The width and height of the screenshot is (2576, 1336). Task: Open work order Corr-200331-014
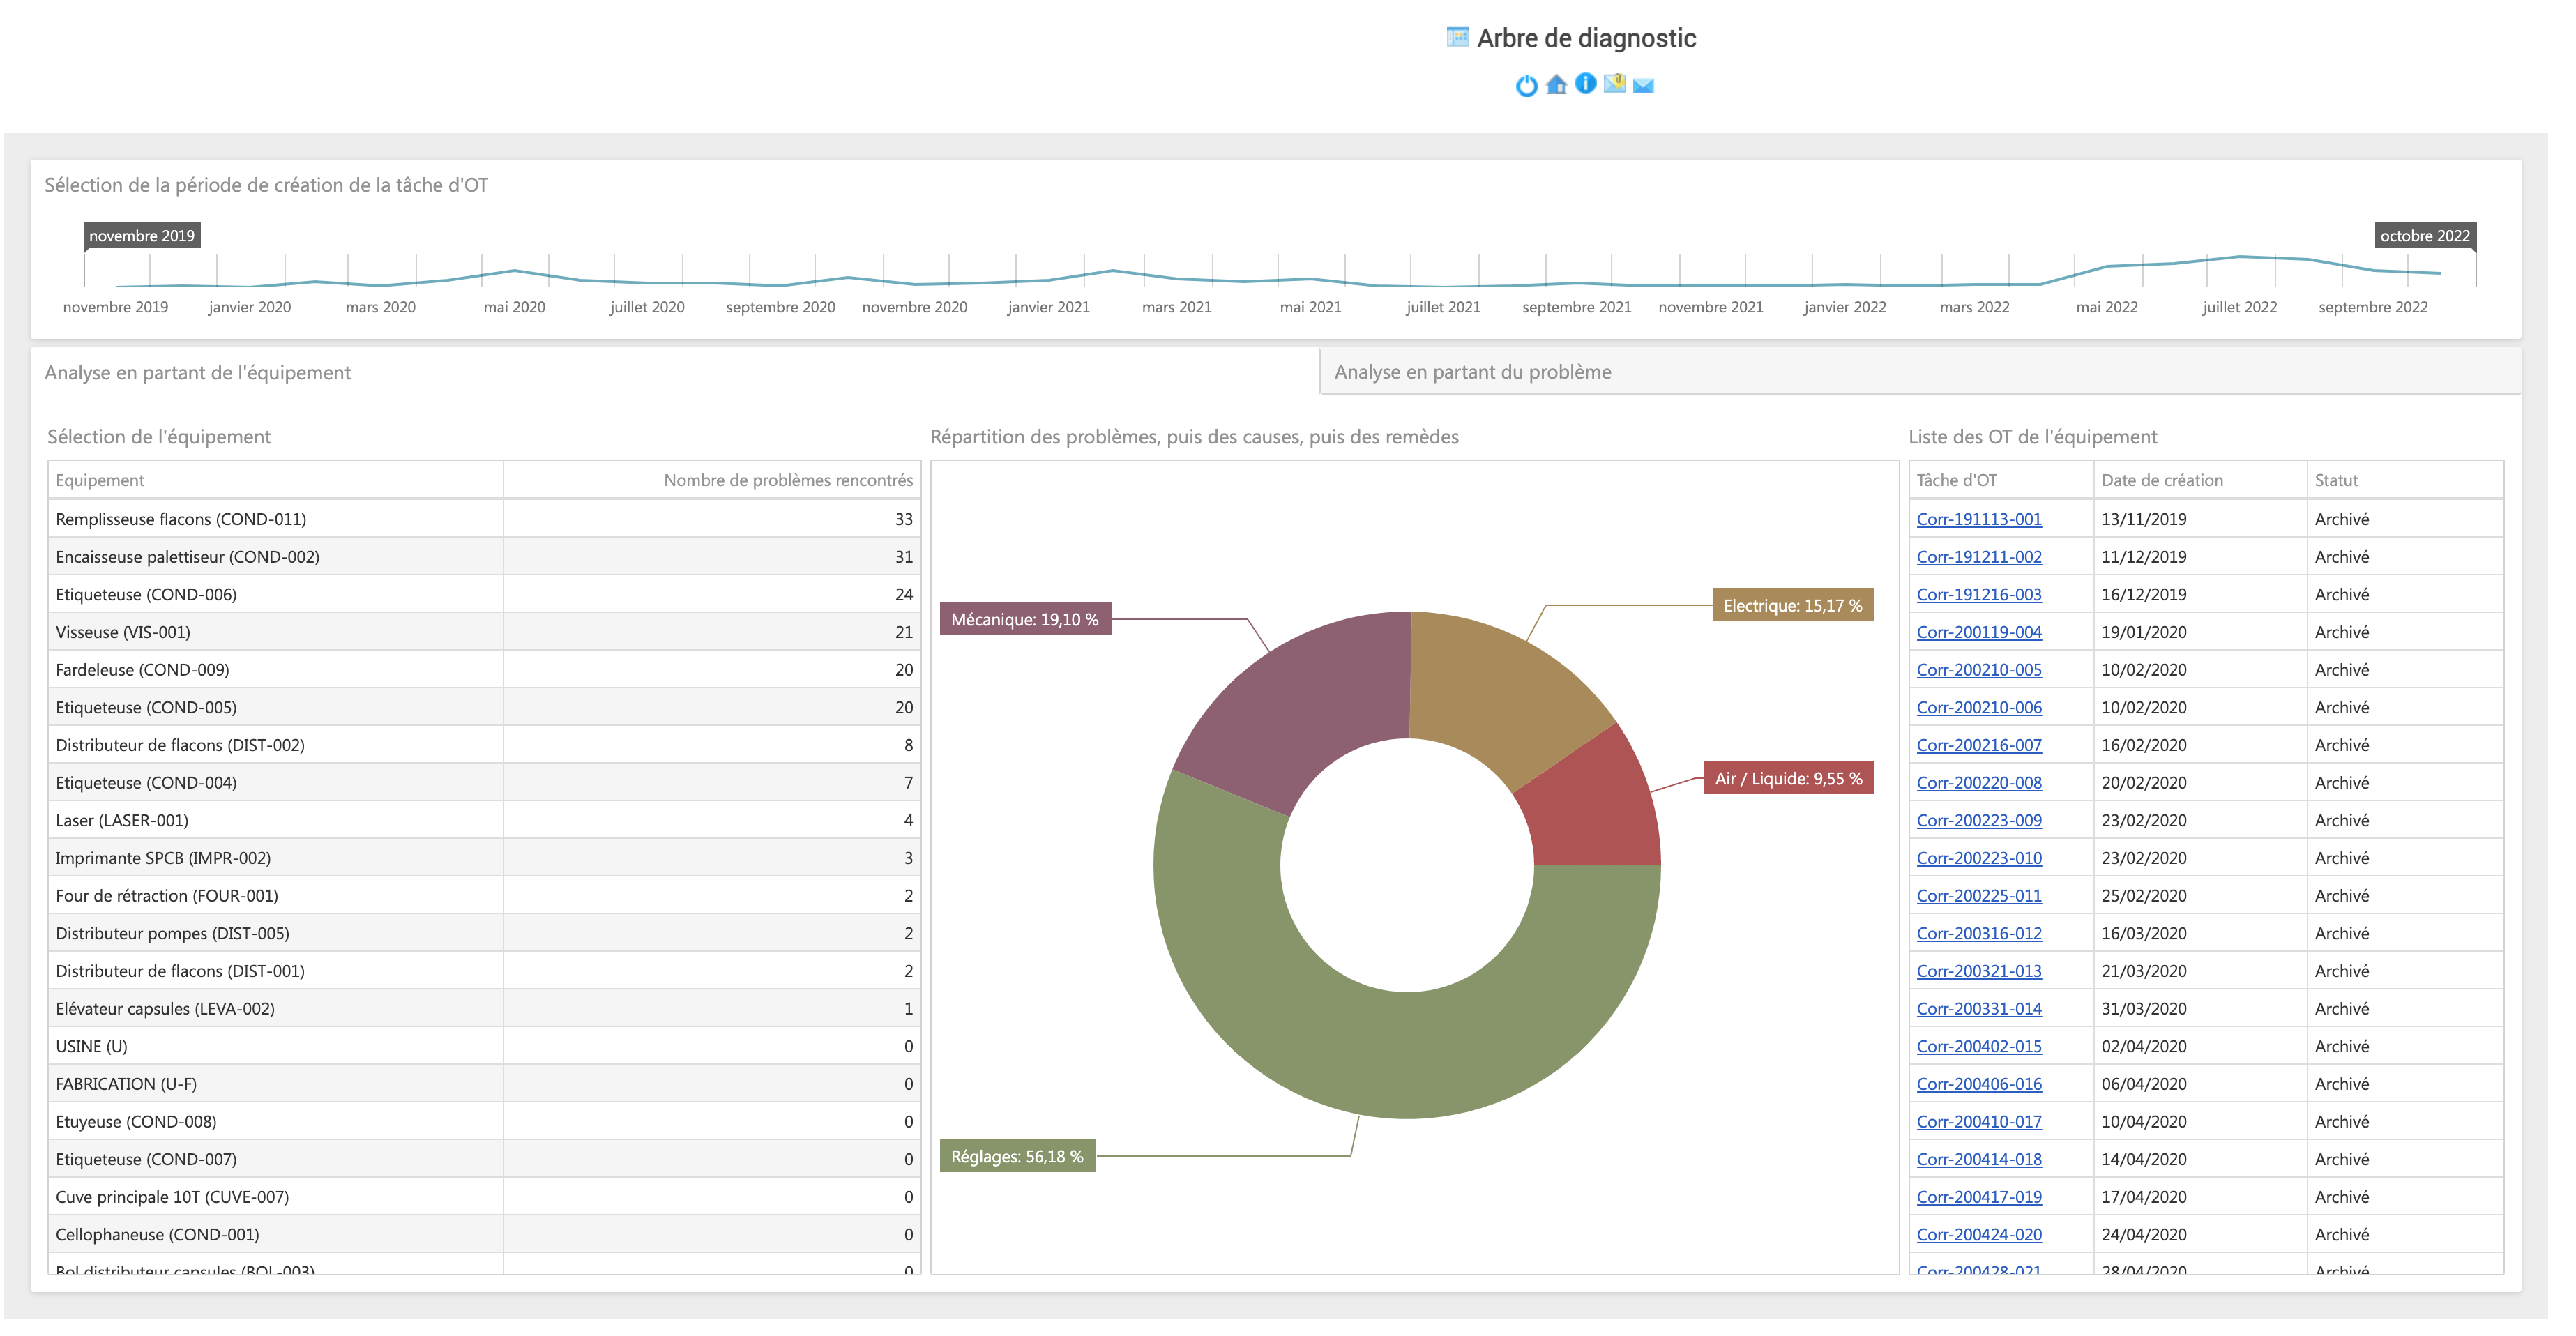click(1979, 1009)
